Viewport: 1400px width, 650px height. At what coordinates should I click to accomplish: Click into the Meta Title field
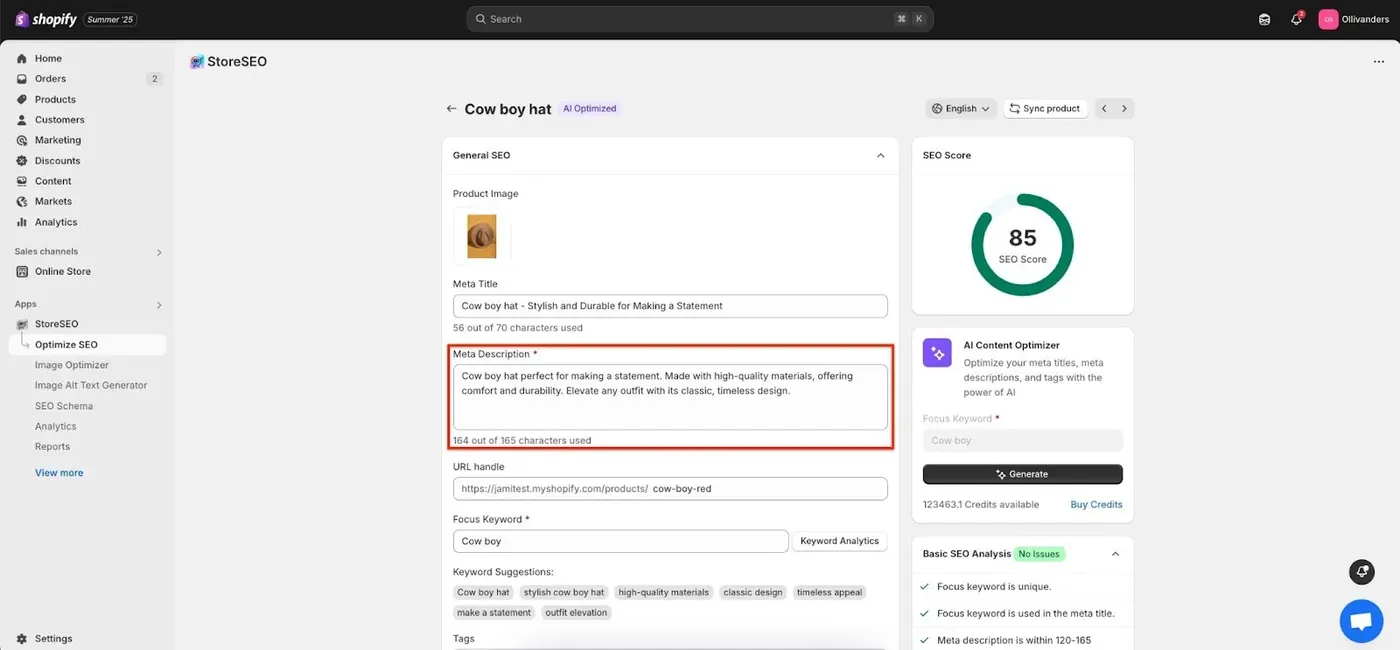(x=670, y=306)
